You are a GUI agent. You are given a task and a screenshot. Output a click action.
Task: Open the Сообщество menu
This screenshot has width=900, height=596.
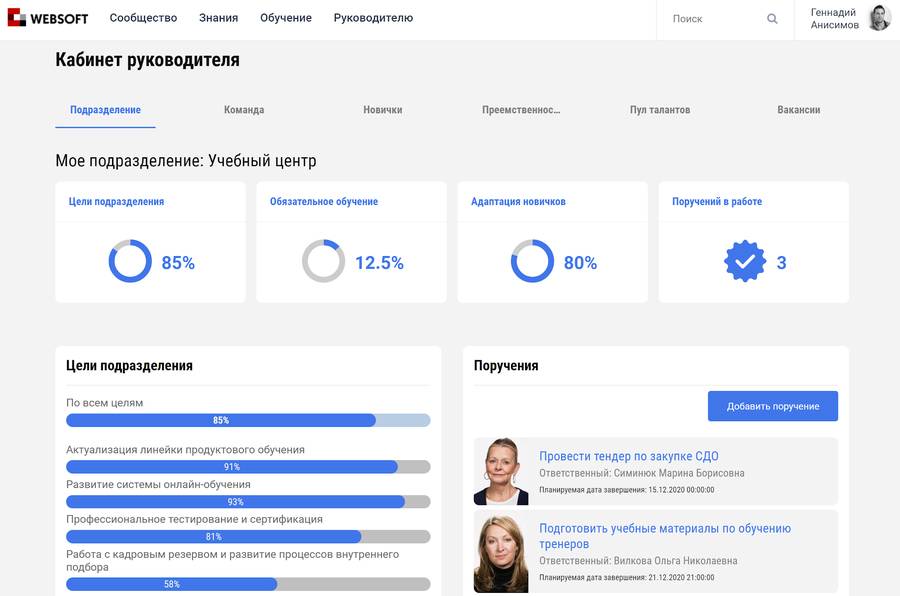[x=143, y=18]
